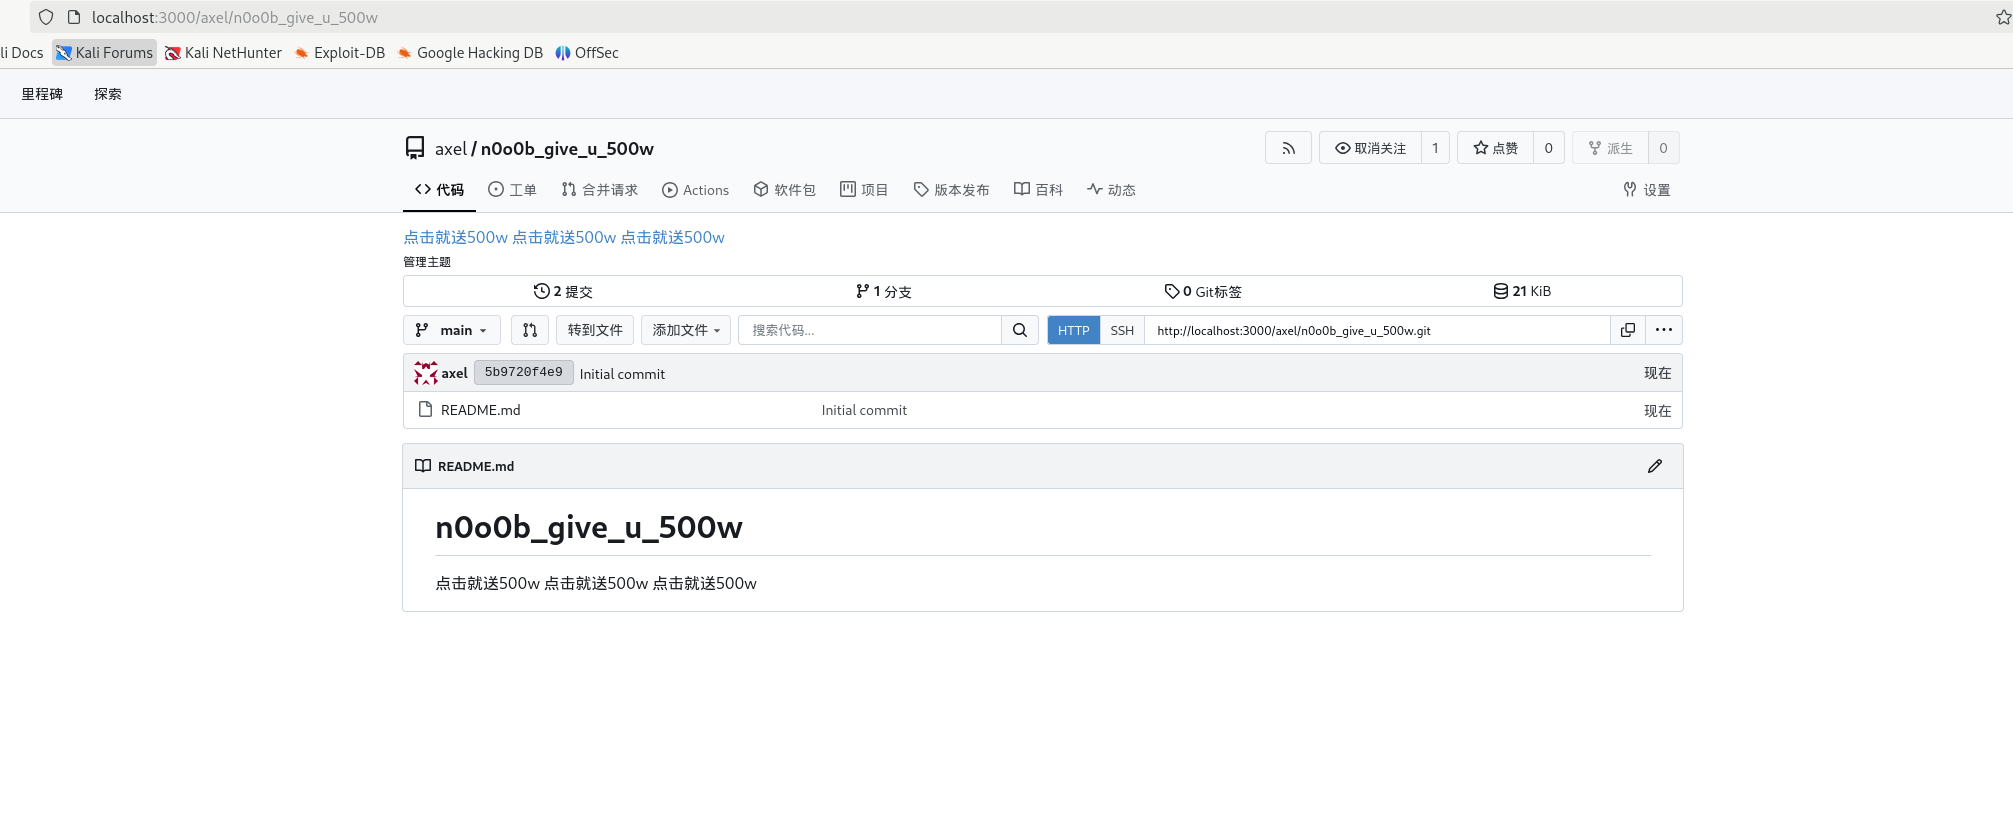Click the code search magnifier button
Viewport: 2013px width, 829px height.
click(x=1019, y=330)
